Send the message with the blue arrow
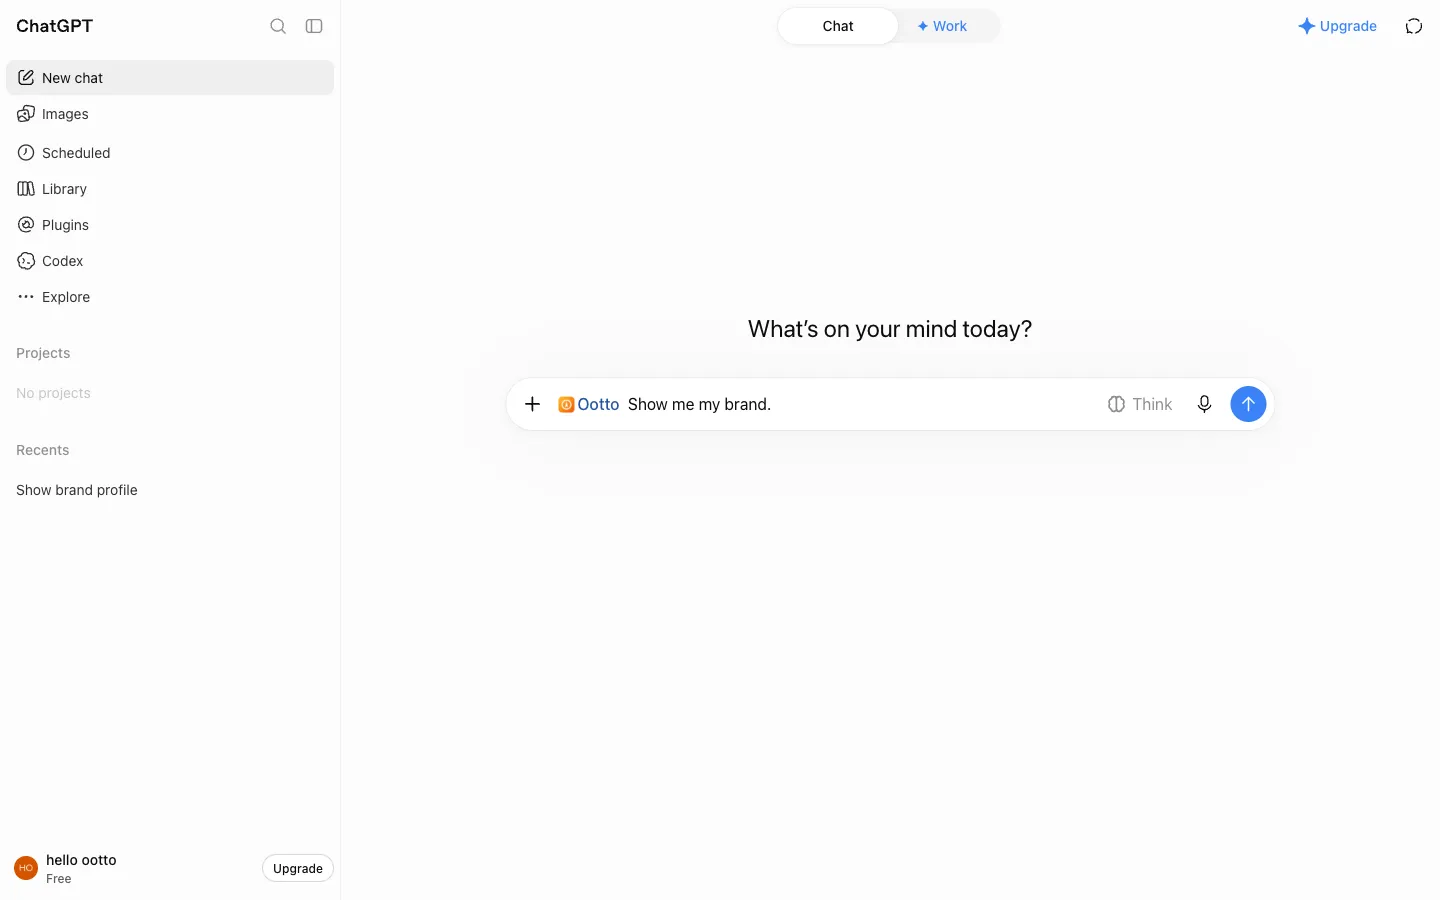This screenshot has height=900, width=1440. click(1248, 404)
